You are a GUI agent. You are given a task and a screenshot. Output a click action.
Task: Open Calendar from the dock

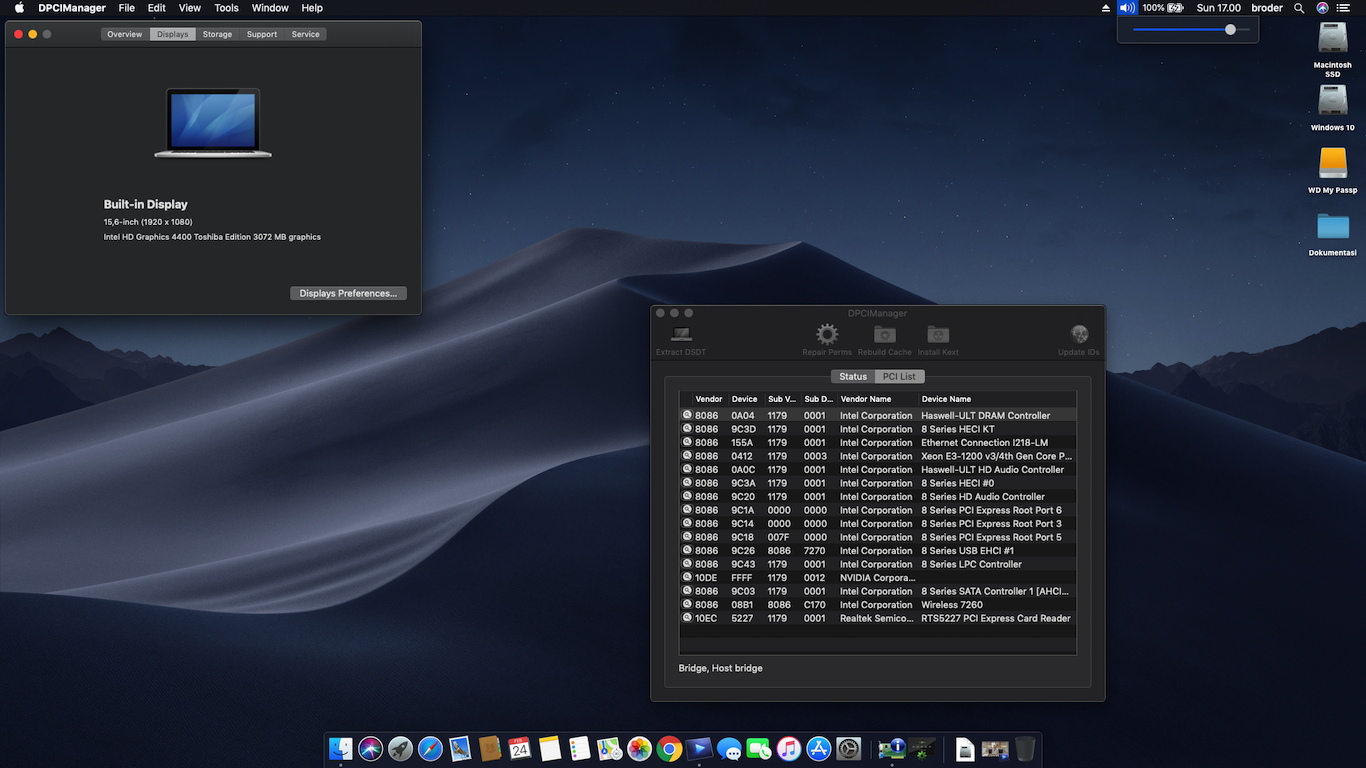click(520, 748)
